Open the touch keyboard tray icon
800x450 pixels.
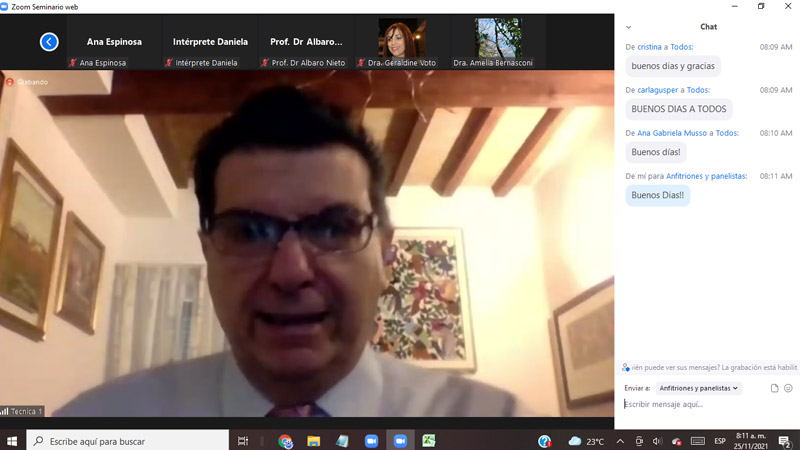point(697,441)
